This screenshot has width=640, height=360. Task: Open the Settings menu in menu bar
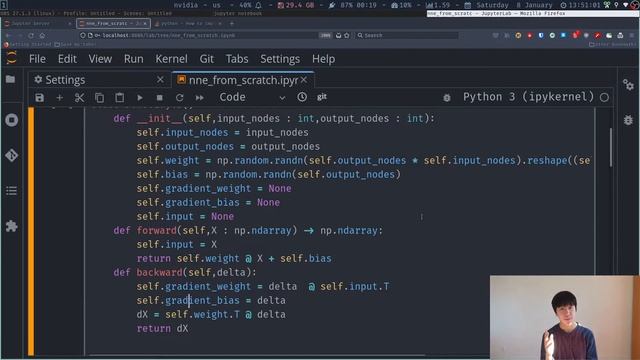[x=280, y=59]
